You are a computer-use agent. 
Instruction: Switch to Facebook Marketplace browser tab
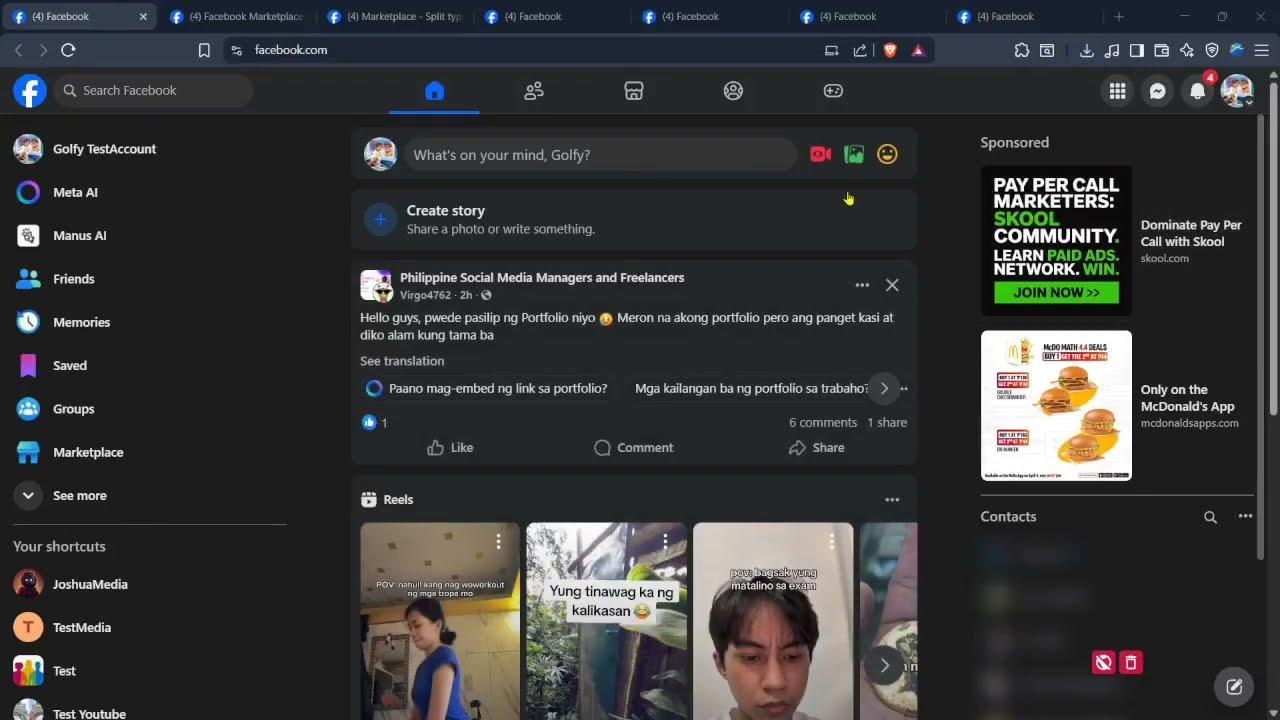pos(237,16)
